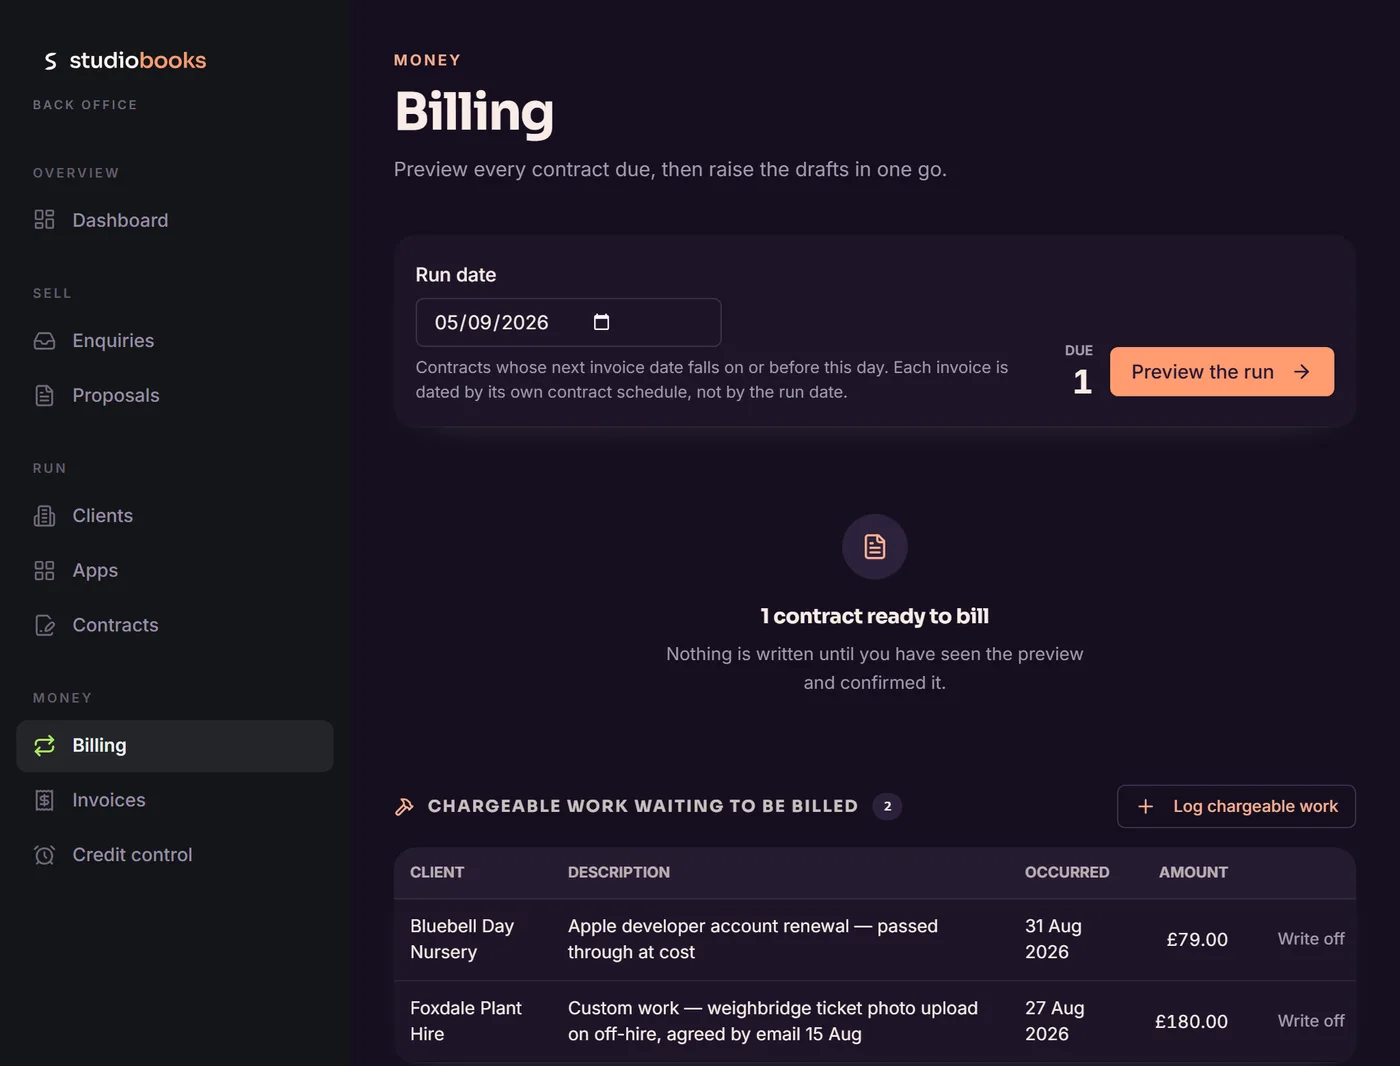Image resolution: width=1400 pixels, height=1066 pixels.
Task: Open the Dashboard grid icon
Action: coord(44,220)
